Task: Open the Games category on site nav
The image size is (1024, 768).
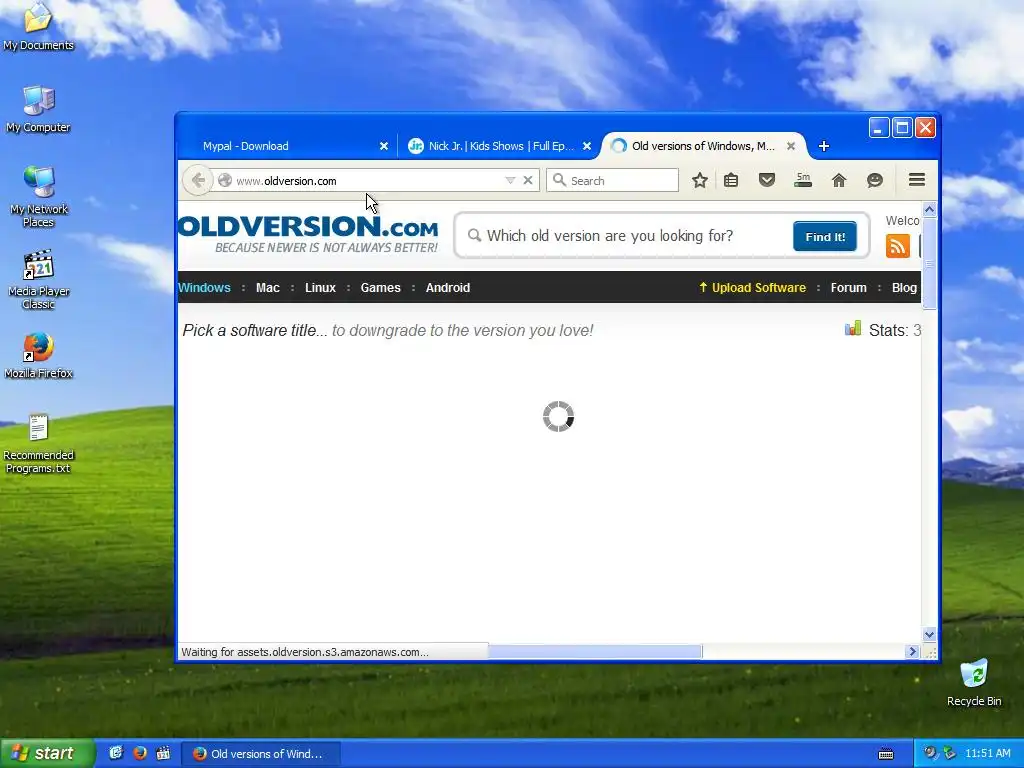Action: point(381,287)
